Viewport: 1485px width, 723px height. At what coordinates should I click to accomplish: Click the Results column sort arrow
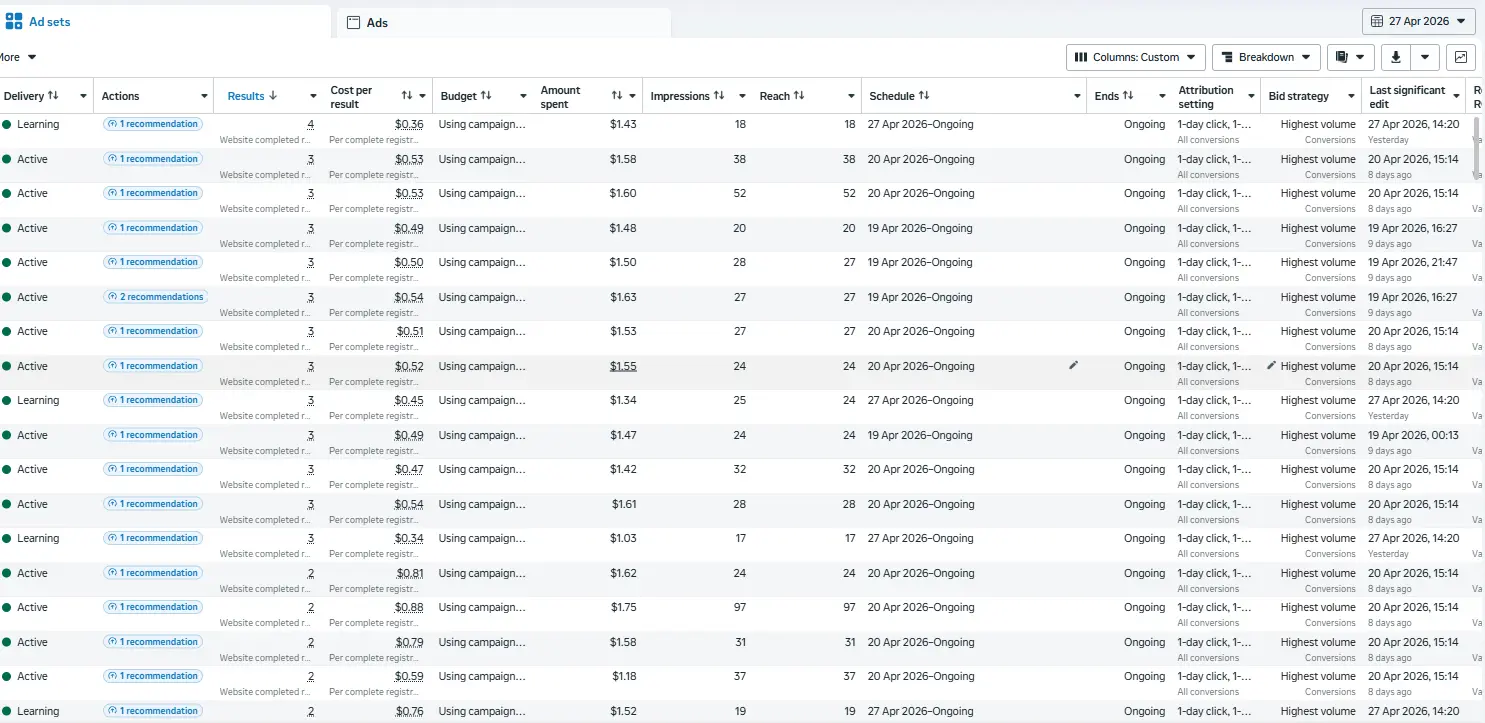tap(272, 96)
